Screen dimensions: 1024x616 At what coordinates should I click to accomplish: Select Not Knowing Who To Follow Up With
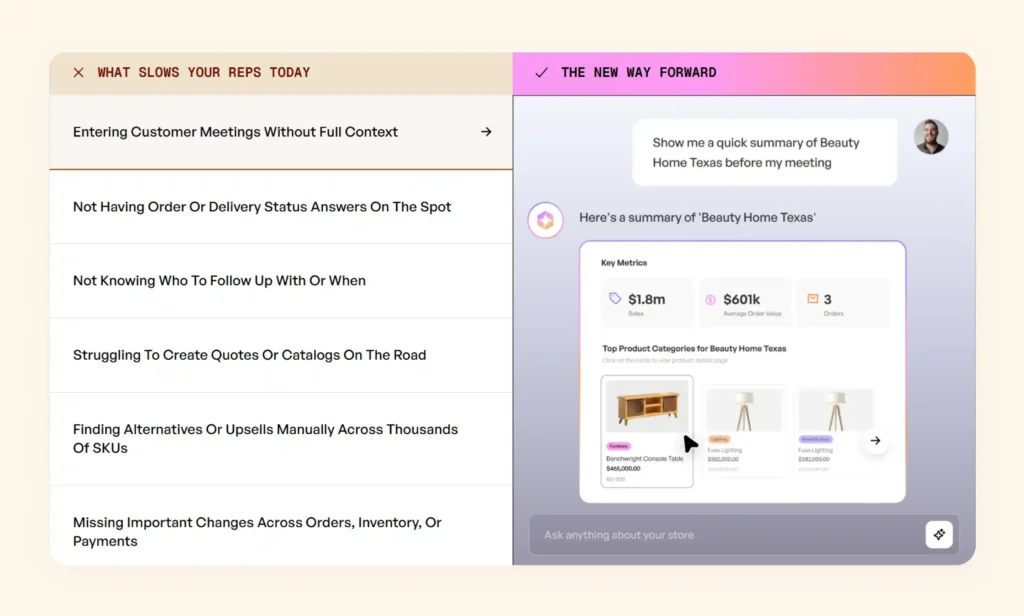point(281,281)
